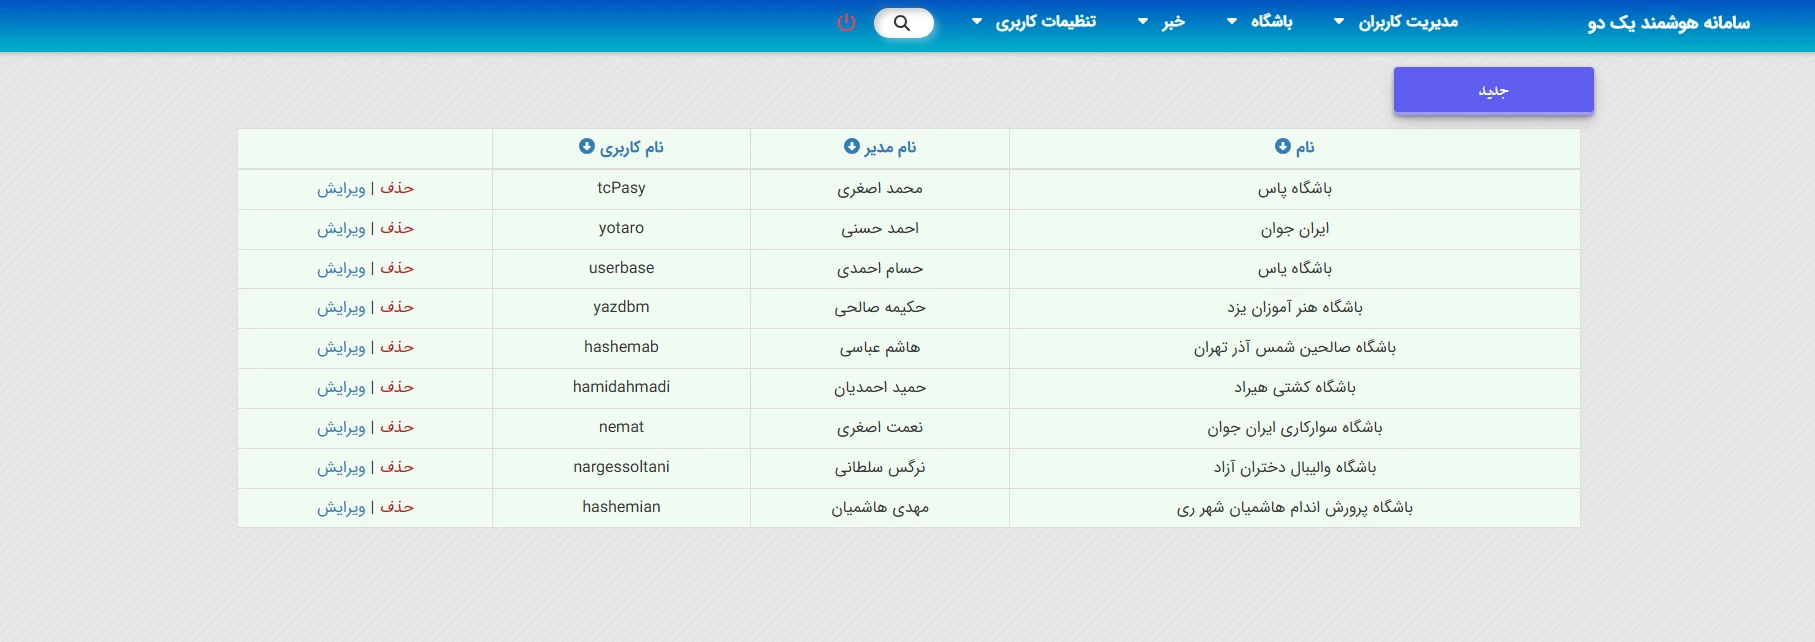Select the username hashemian
Viewport: 1815px width, 642px height.
[x=621, y=507]
